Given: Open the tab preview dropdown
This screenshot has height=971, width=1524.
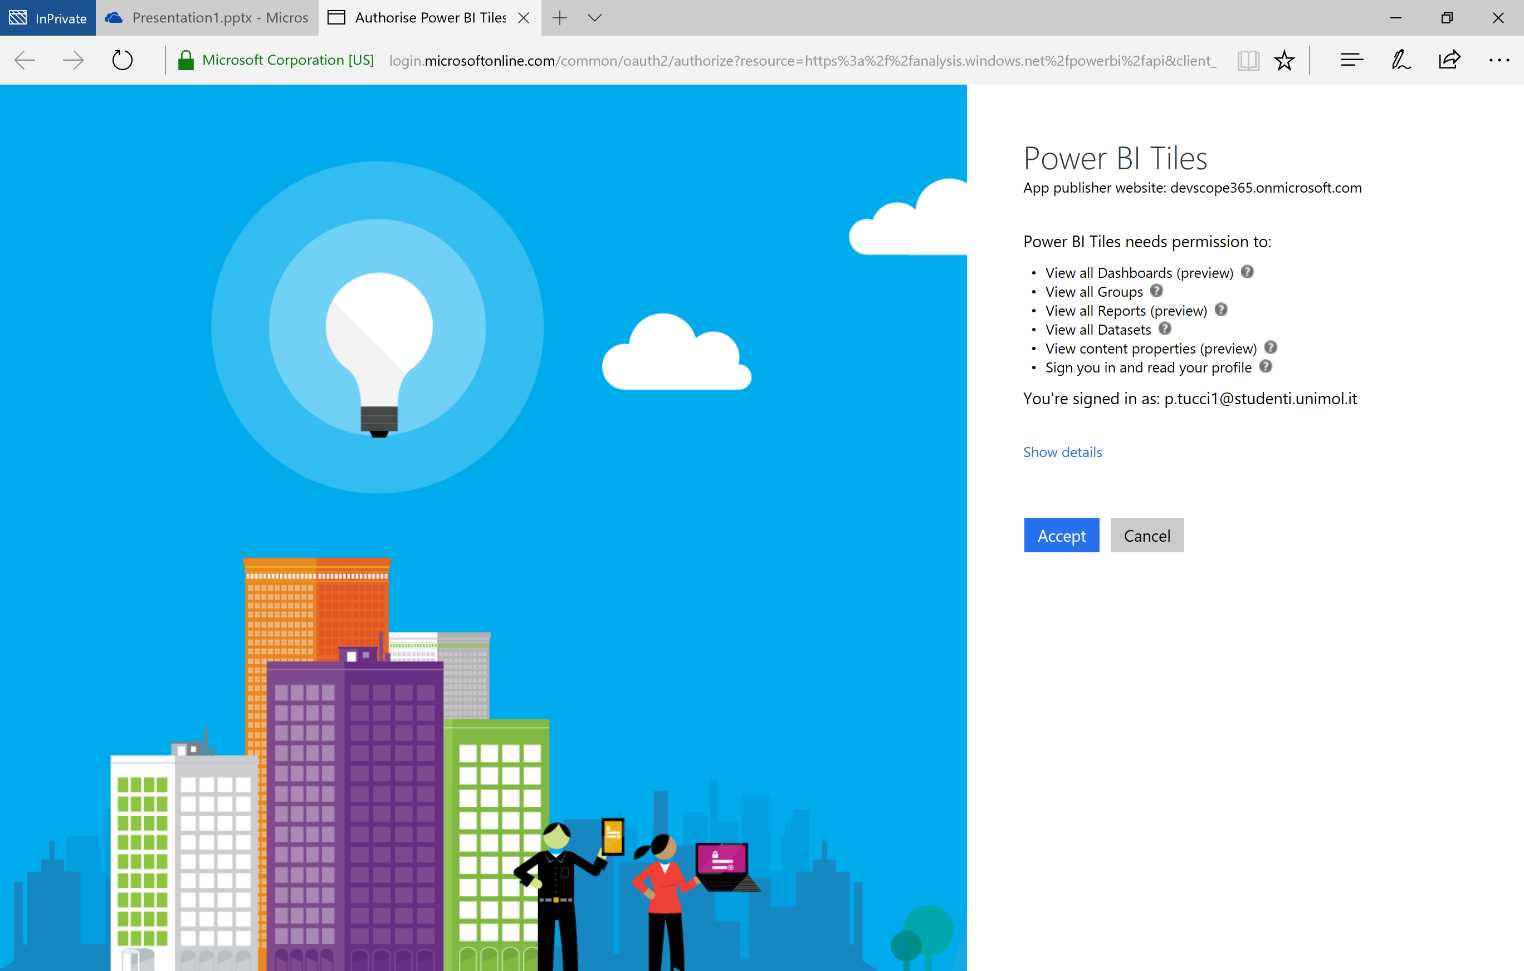Looking at the screenshot, I should coord(595,17).
